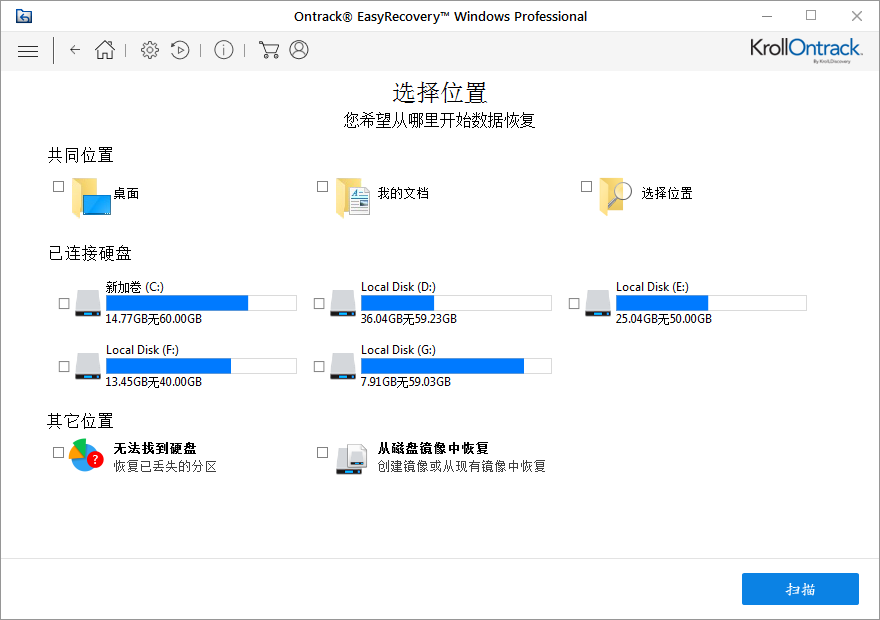880x620 pixels.
Task: Enable the 桌面 checkbox
Action: 58,186
